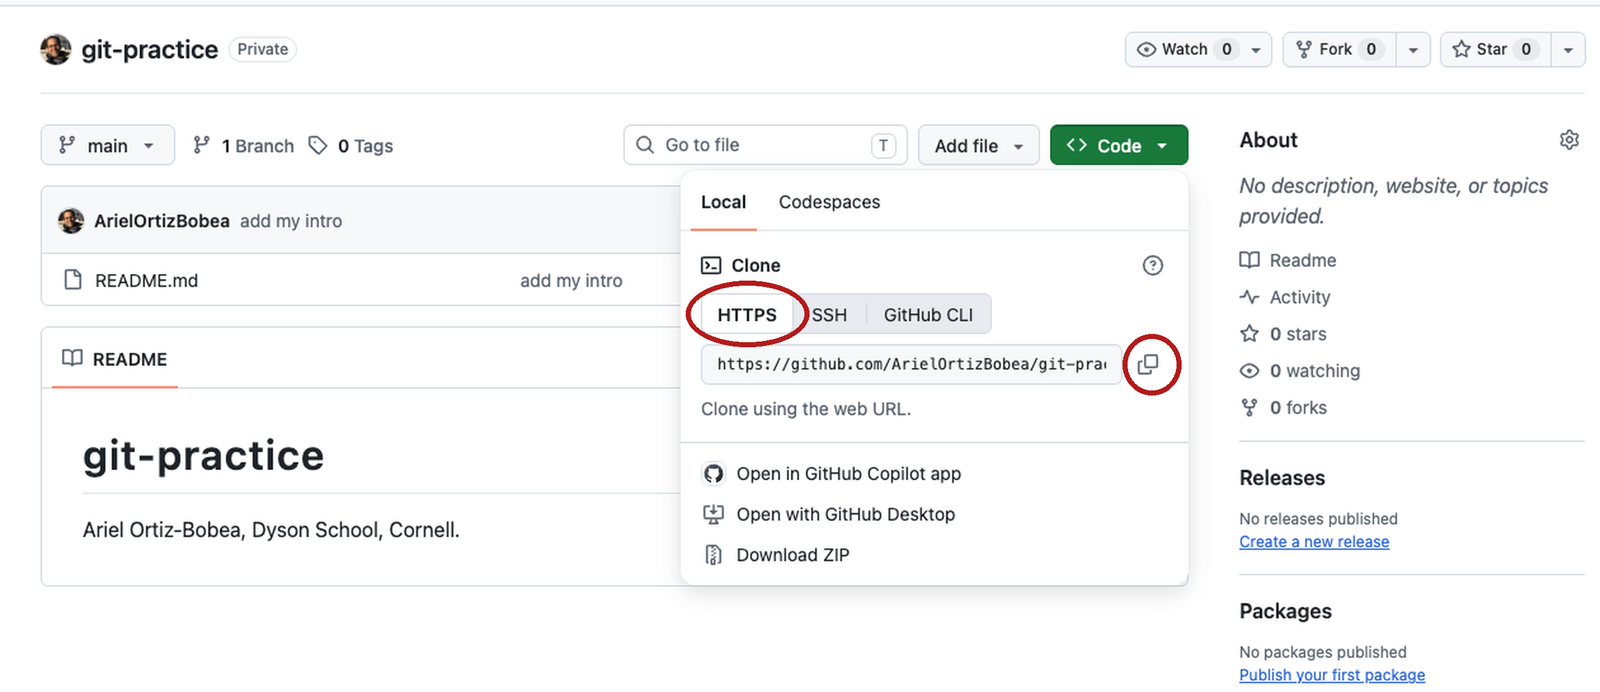This screenshot has height=692, width=1600.
Task: Open the Readme link under About
Action: coord(1288,260)
